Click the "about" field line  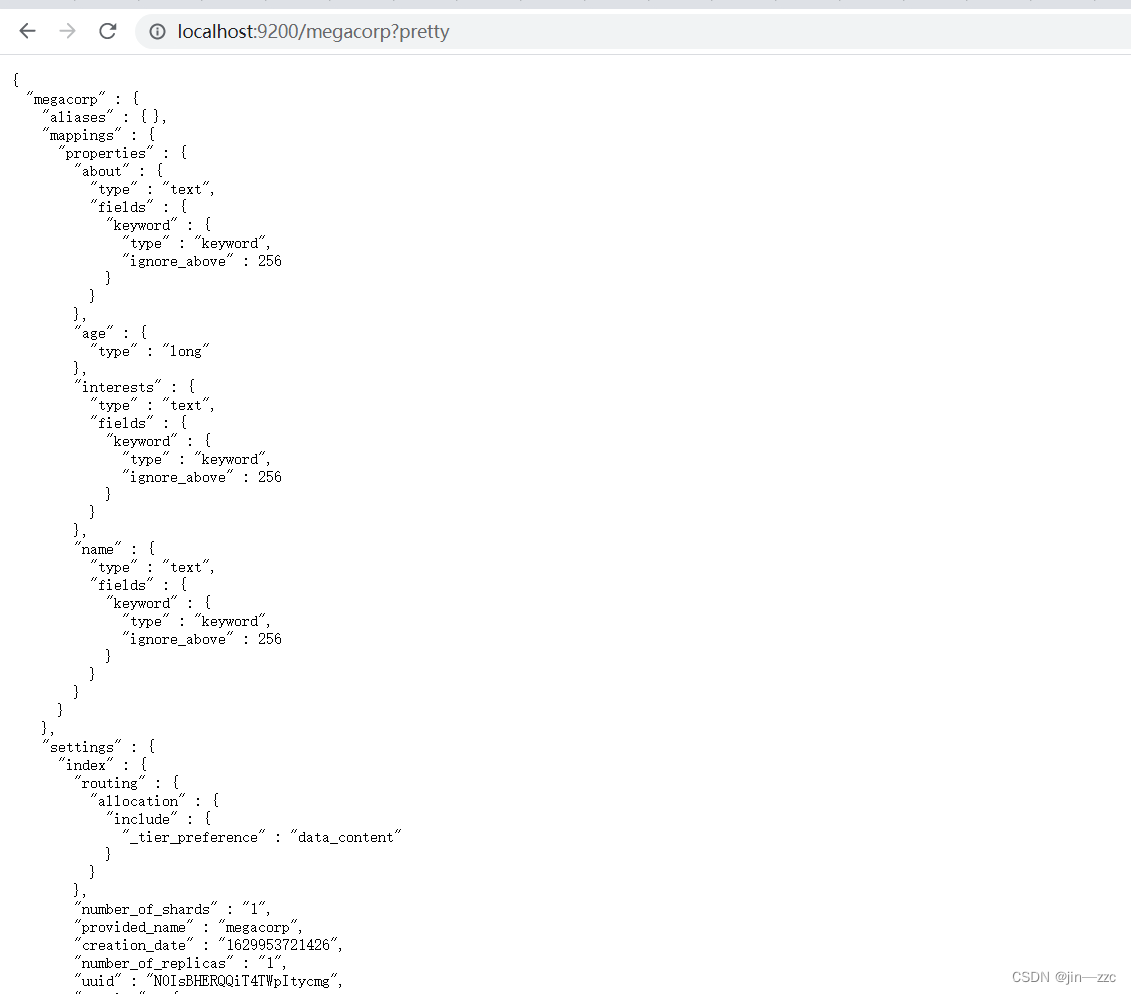(119, 171)
